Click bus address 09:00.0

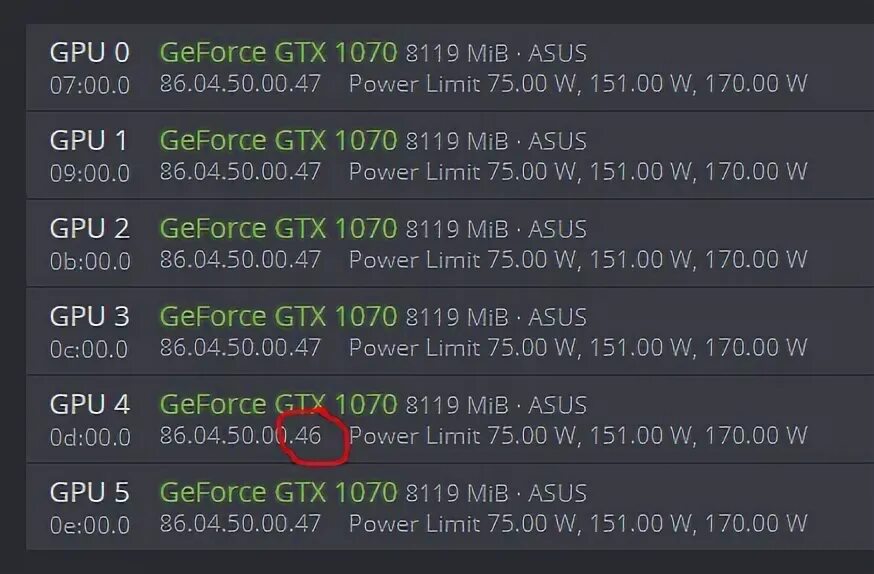pyautogui.click(x=90, y=173)
